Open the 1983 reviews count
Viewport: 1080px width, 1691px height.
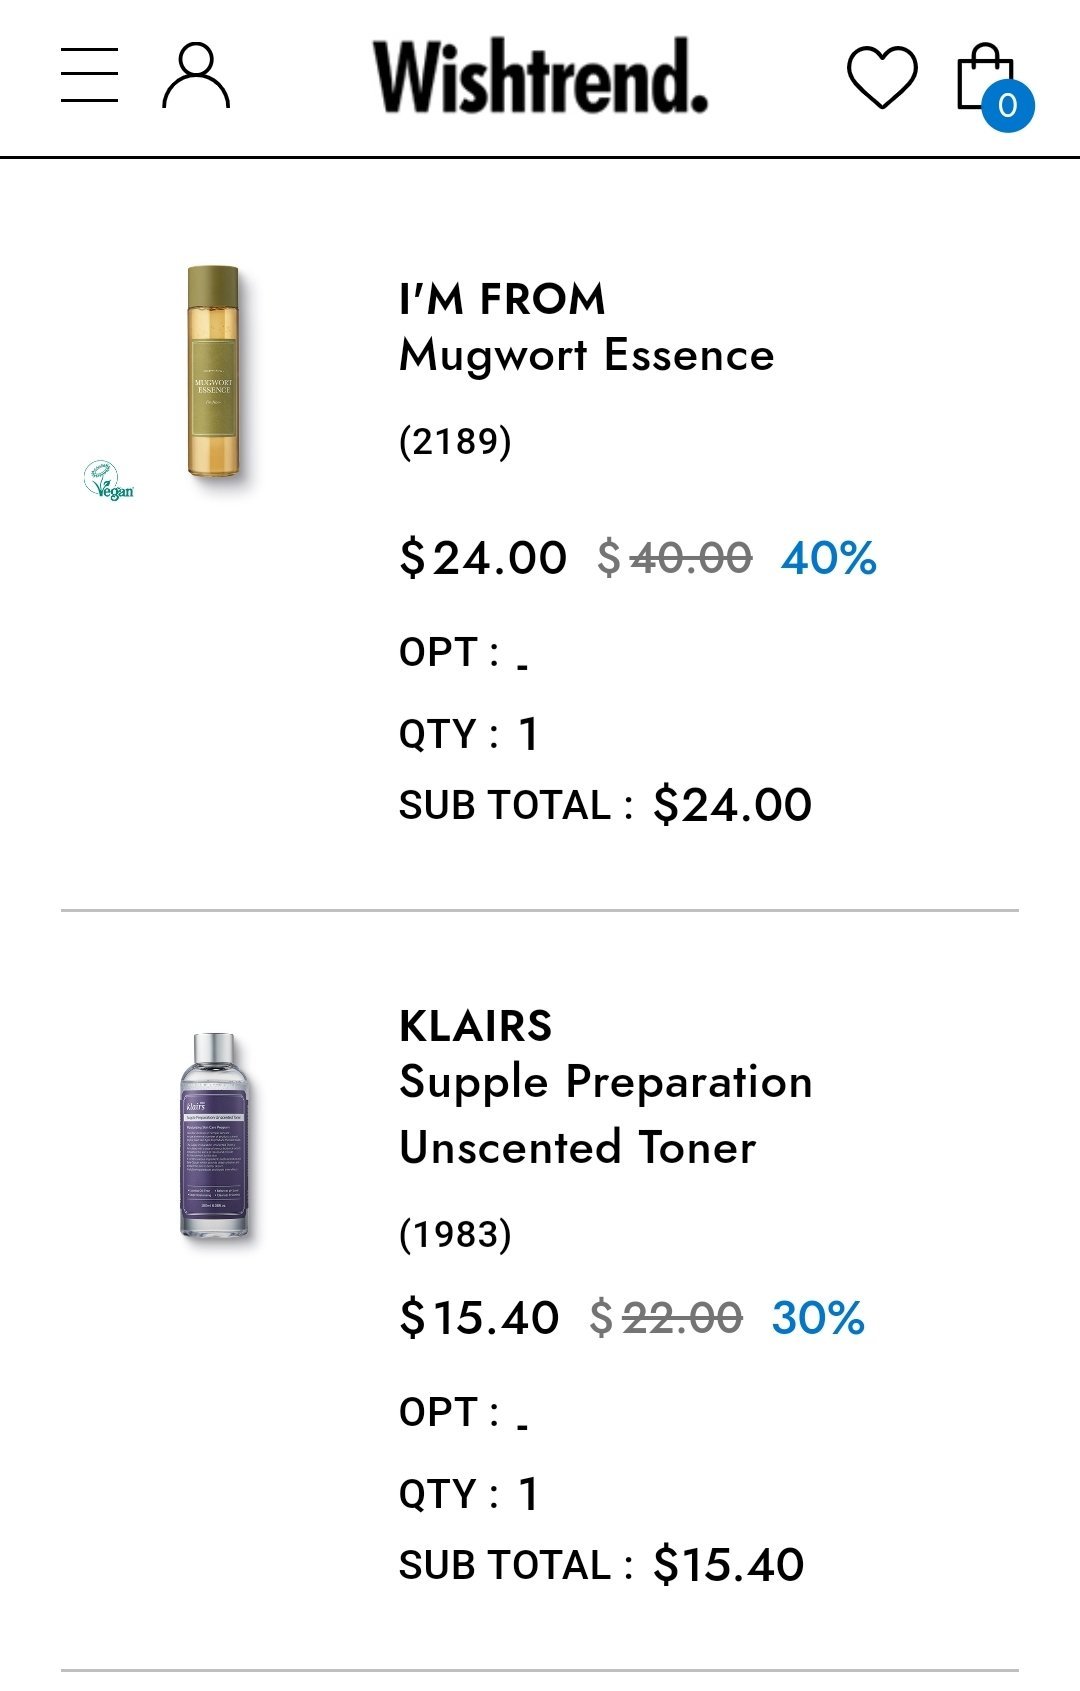(x=455, y=1234)
